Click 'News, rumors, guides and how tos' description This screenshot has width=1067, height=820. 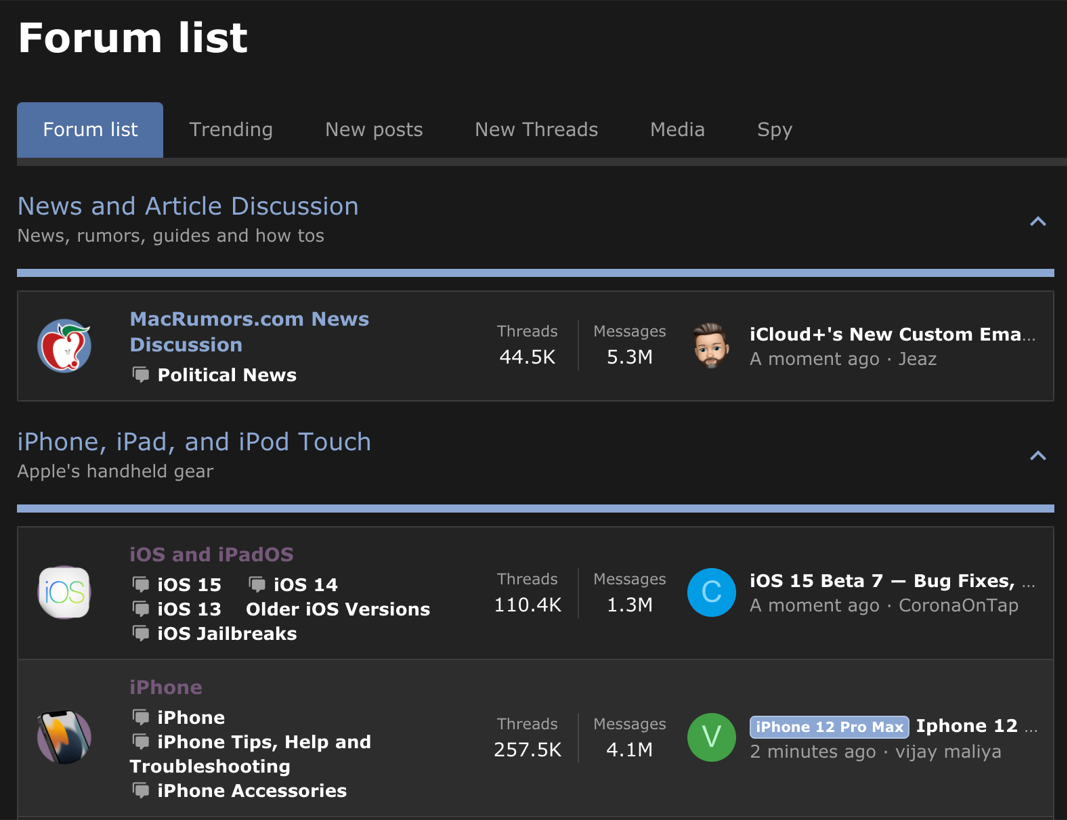click(170, 236)
